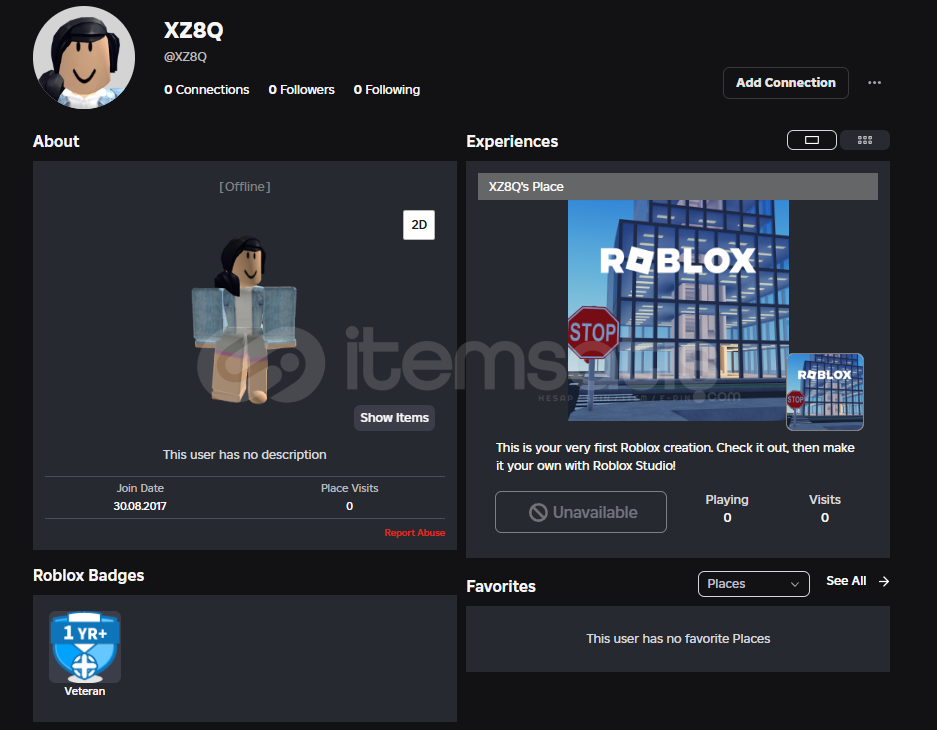
Task: Click the join date 30.08.2017
Action: click(140, 506)
